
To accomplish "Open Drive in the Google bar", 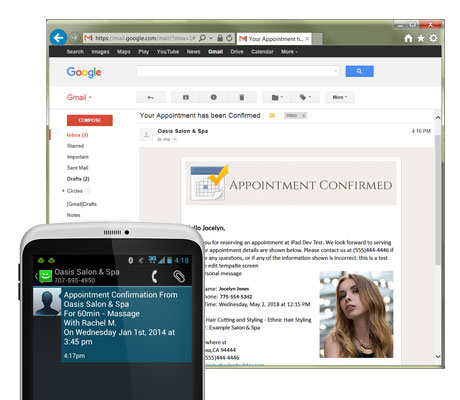I will tap(237, 52).
